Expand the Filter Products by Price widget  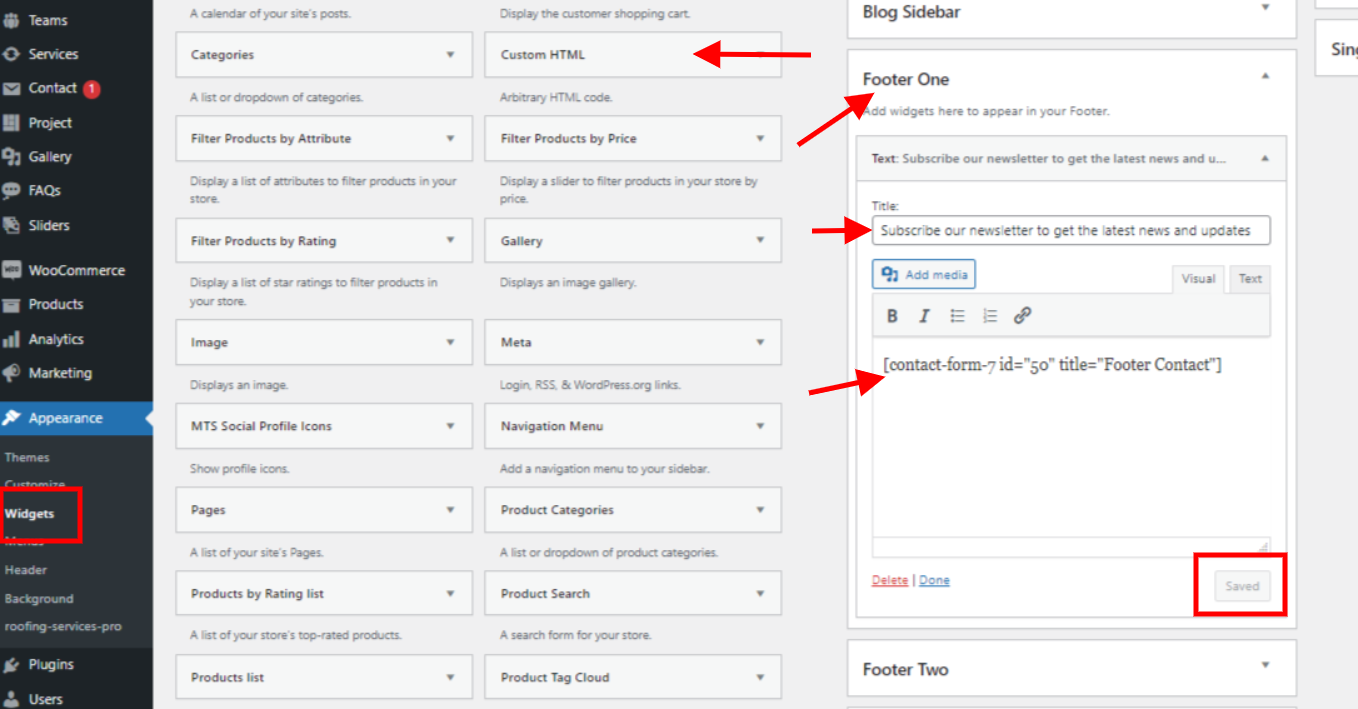760,139
